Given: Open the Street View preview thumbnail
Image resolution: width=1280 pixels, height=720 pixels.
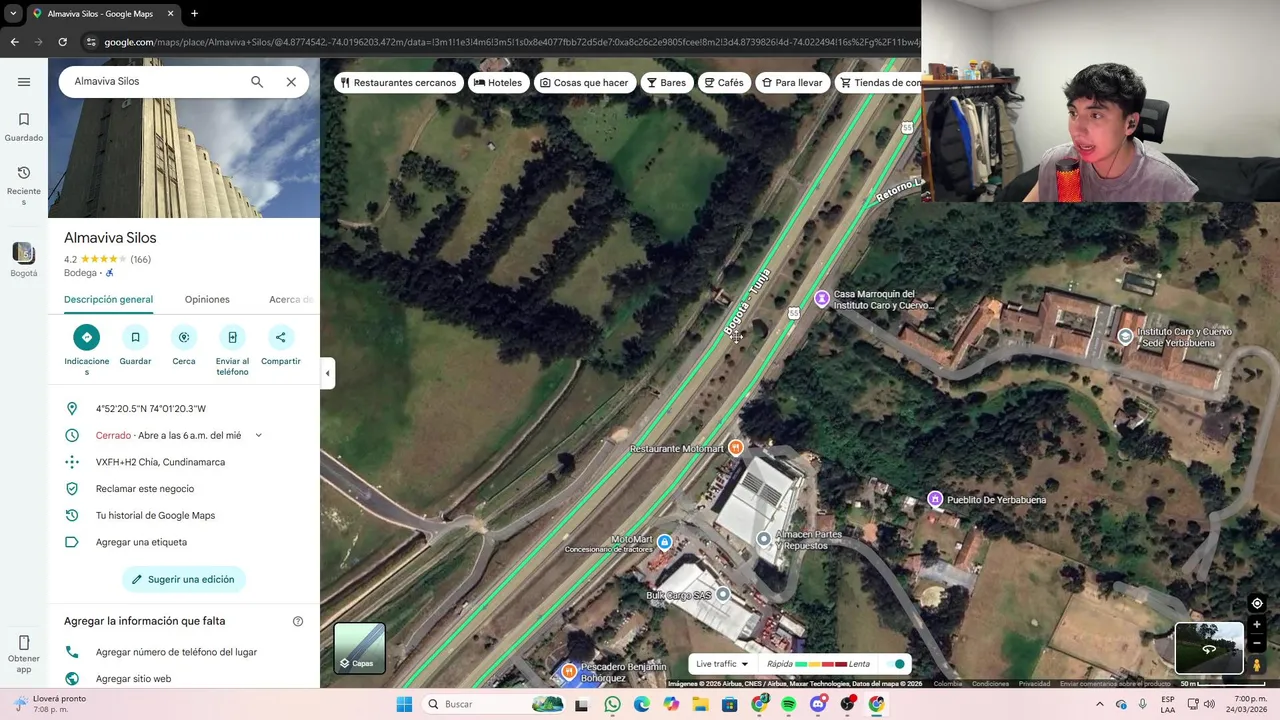Looking at the screenshot, I should coord(1209,648).
